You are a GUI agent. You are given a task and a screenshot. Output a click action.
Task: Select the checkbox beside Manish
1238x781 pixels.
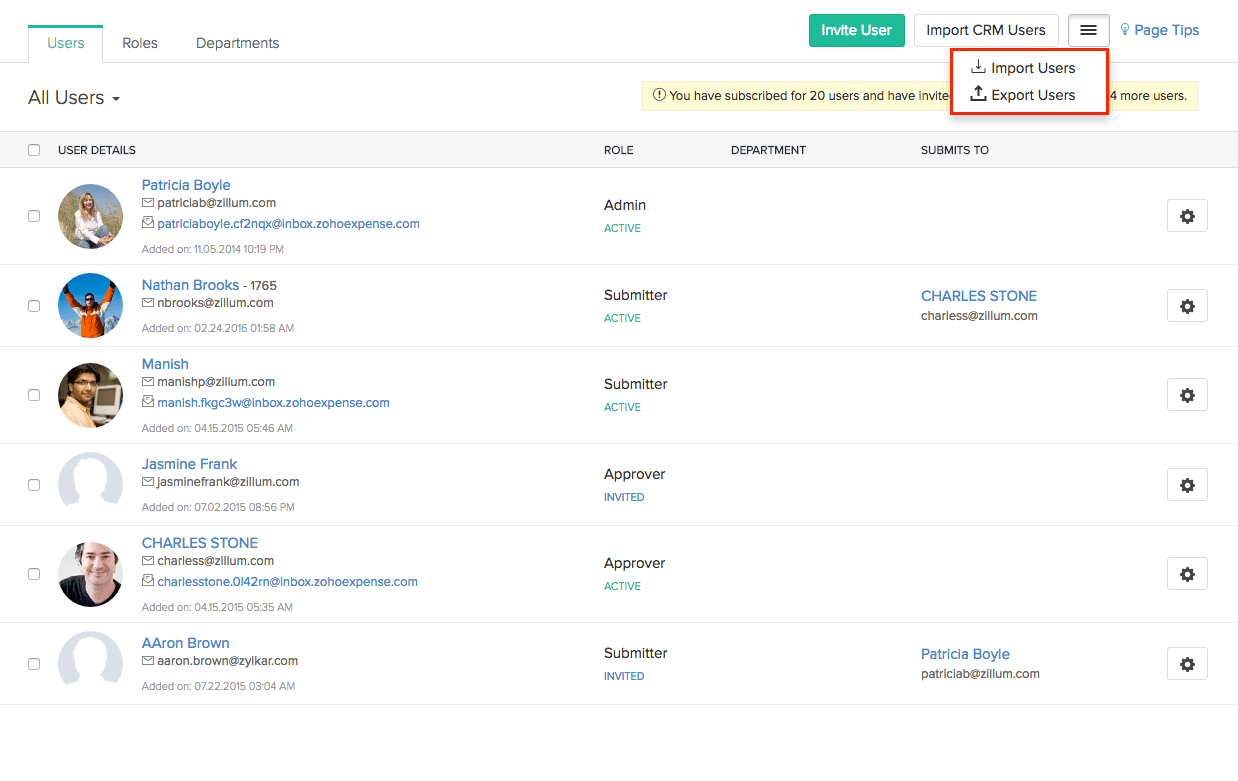coord(34,395)
